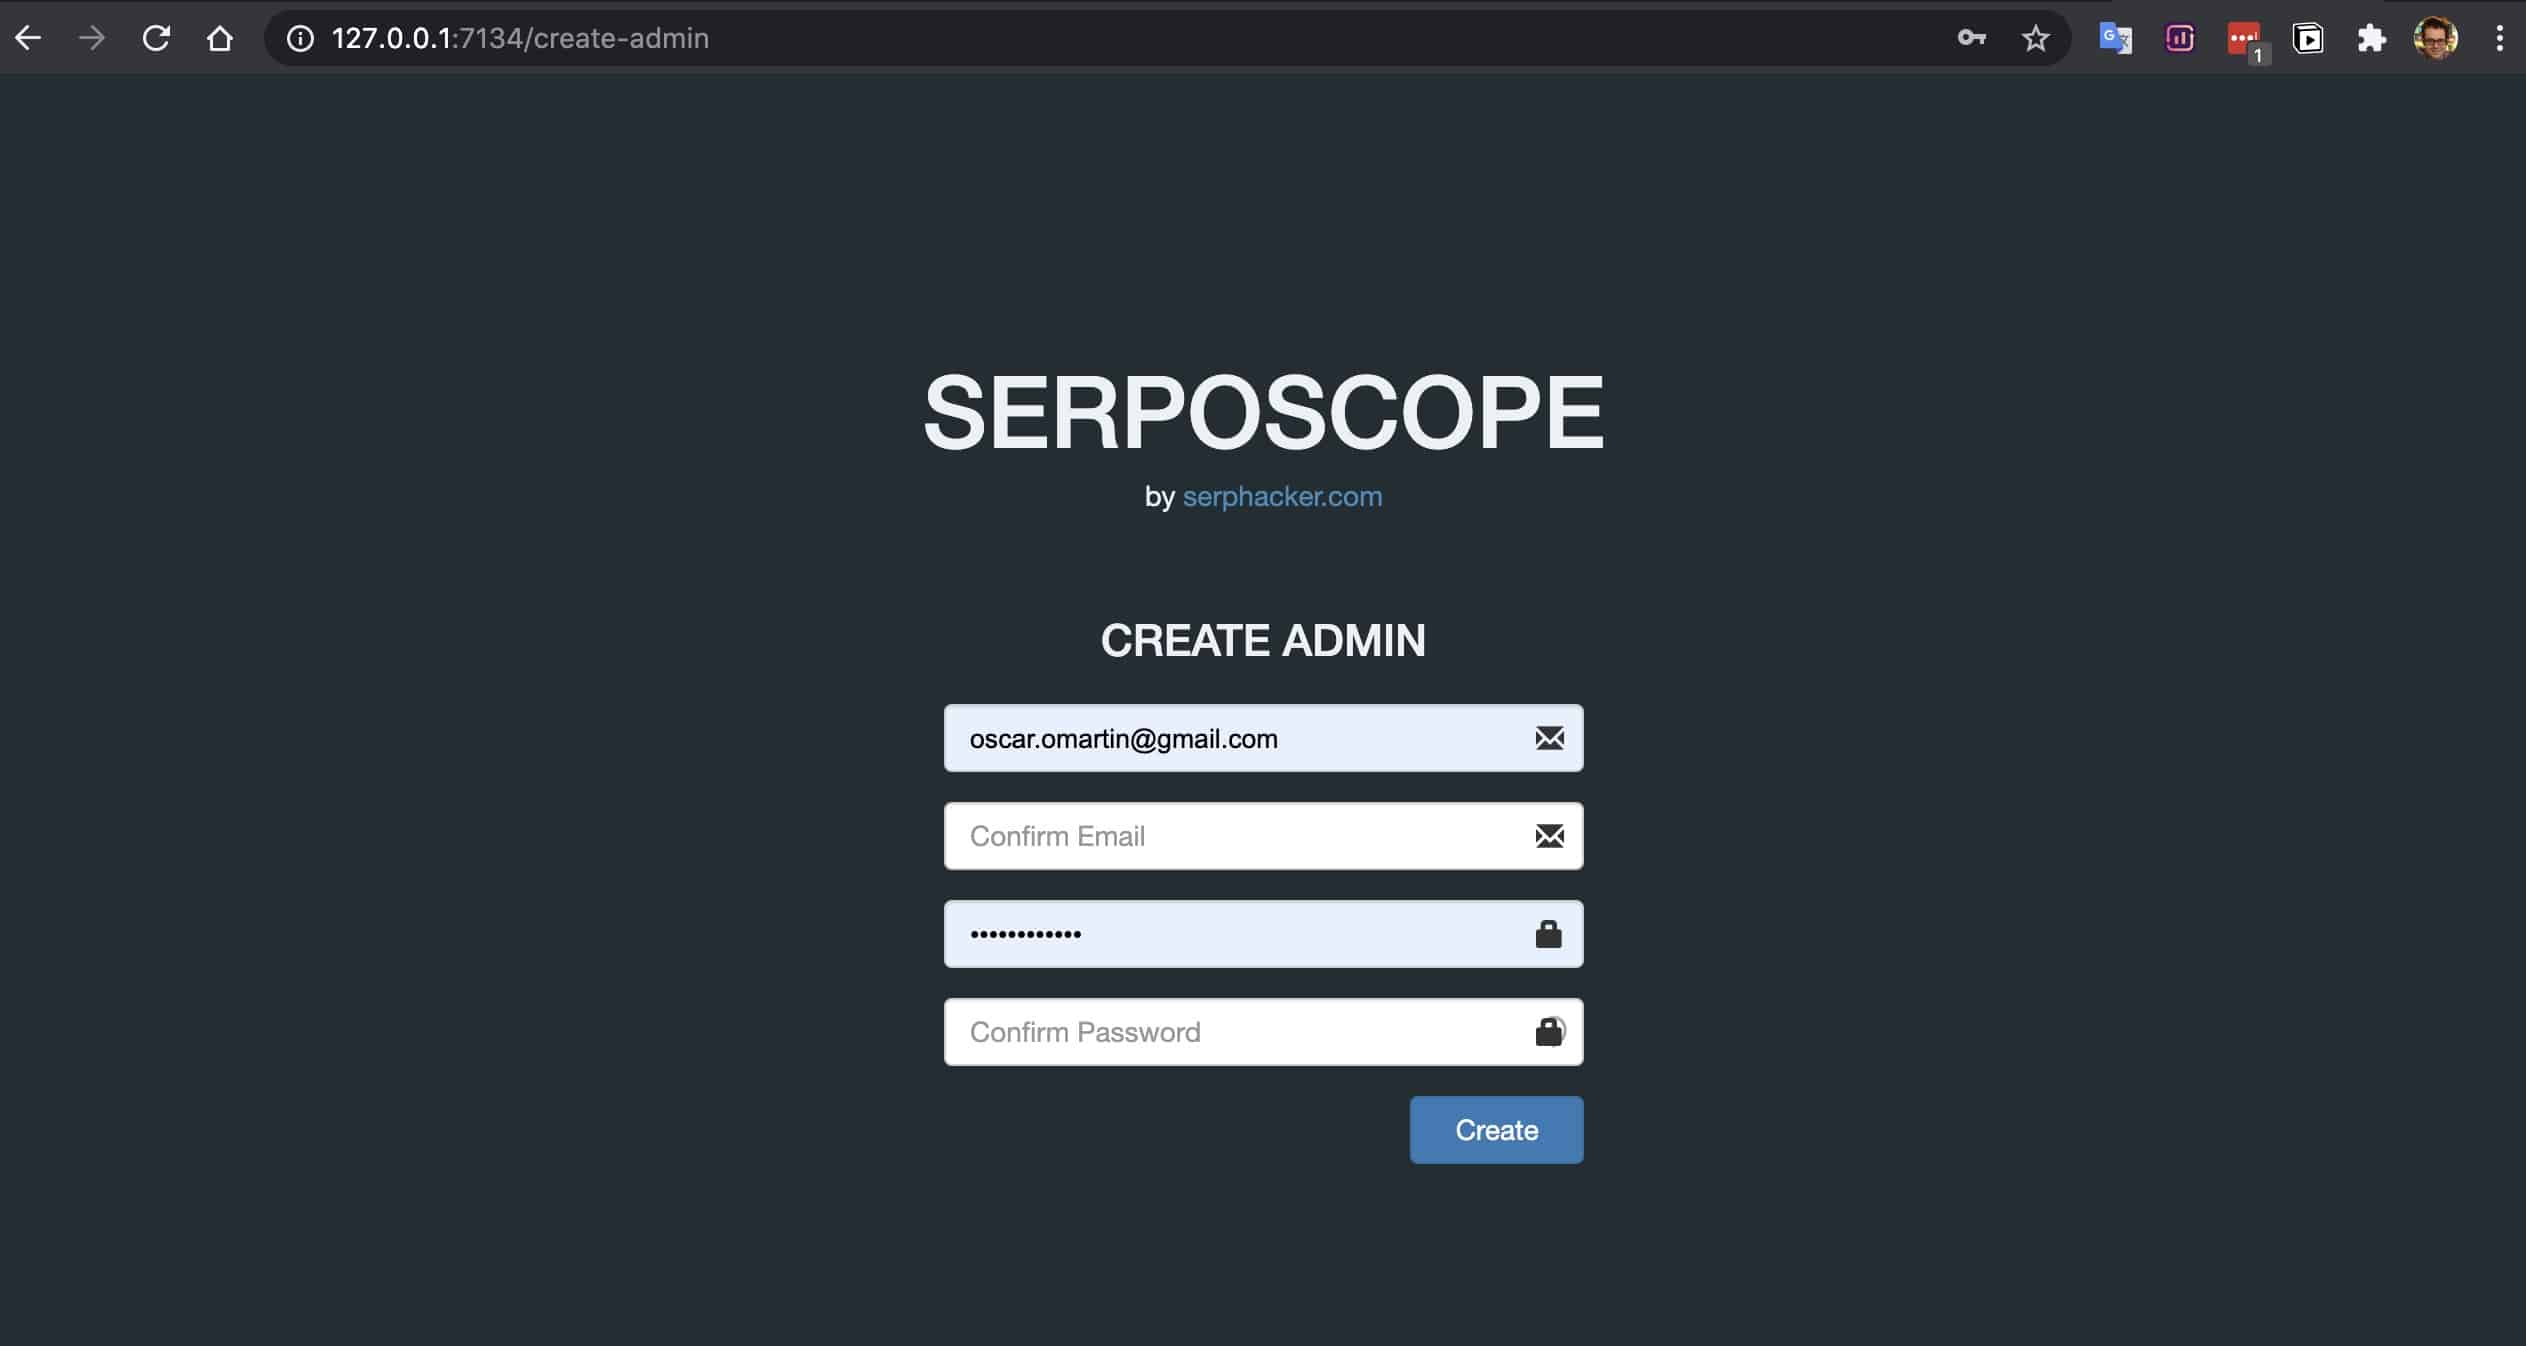Click the browser profile avatar icon
The height and width of the screenshot is (1346, 2526).
(x=2437, y=37)
